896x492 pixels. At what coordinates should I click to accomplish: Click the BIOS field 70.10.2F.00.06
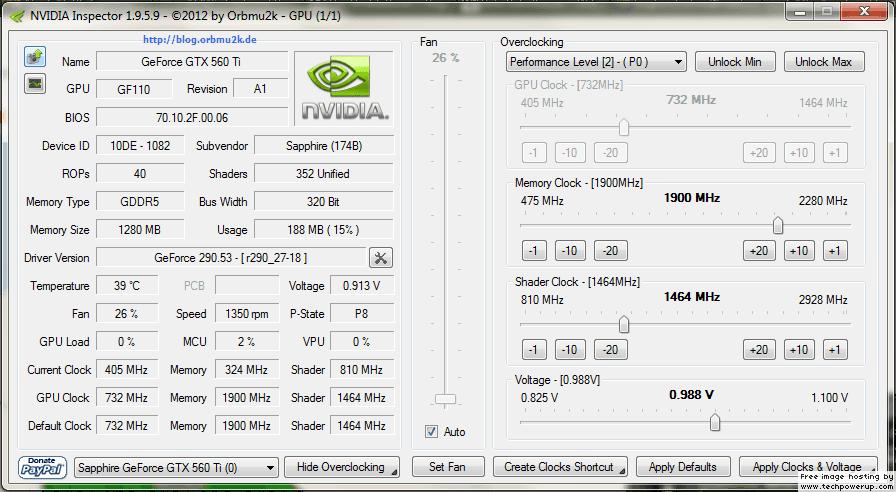(192, 117)
